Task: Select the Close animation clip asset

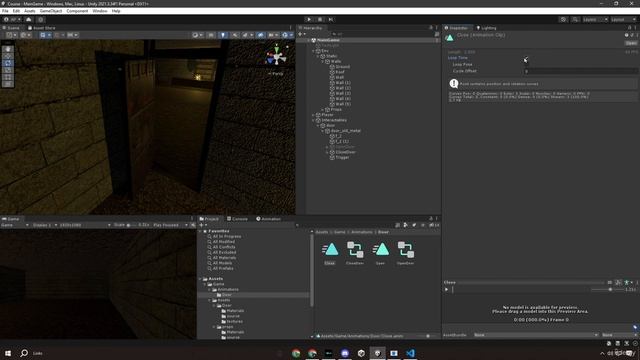Action: pyautogui.click(x=330, y=253)
